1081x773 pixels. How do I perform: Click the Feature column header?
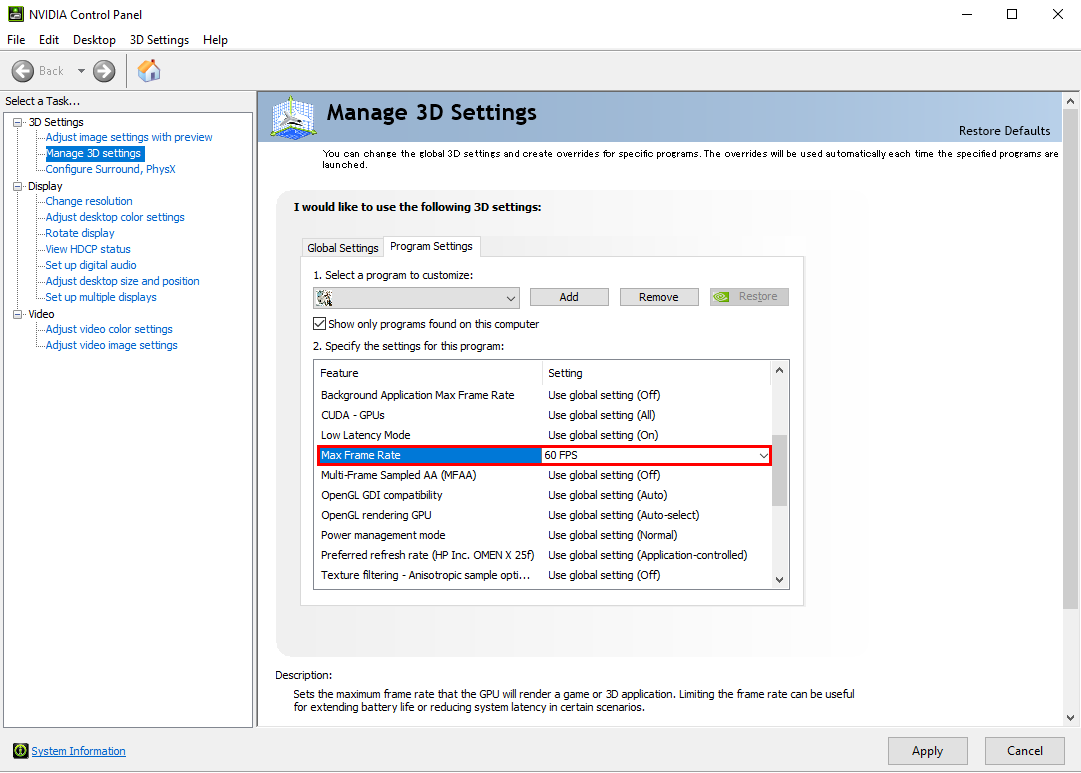point(429,373)
